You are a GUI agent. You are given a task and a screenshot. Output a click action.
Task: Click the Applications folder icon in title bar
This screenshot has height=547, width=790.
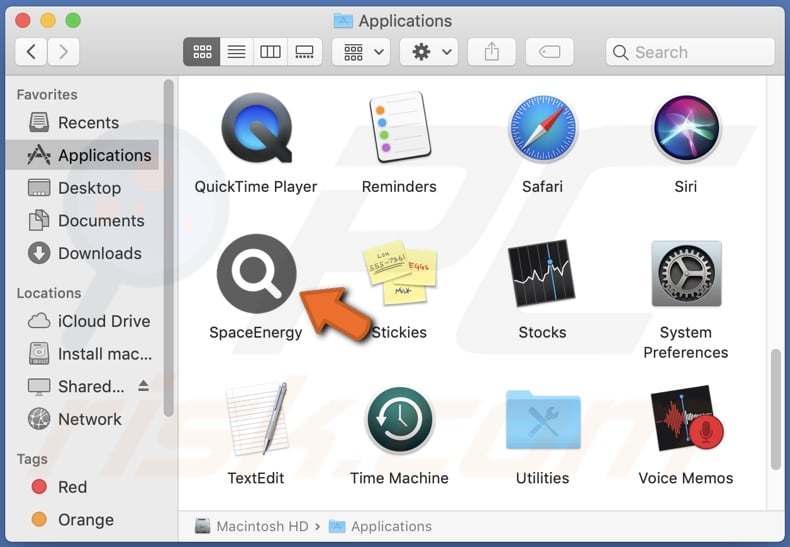click(x=343, y=21)
